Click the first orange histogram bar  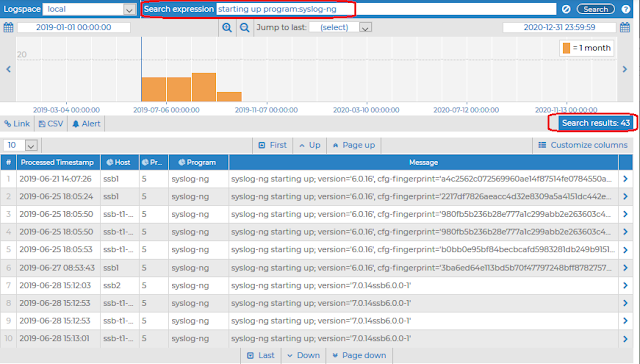(154, 89)
